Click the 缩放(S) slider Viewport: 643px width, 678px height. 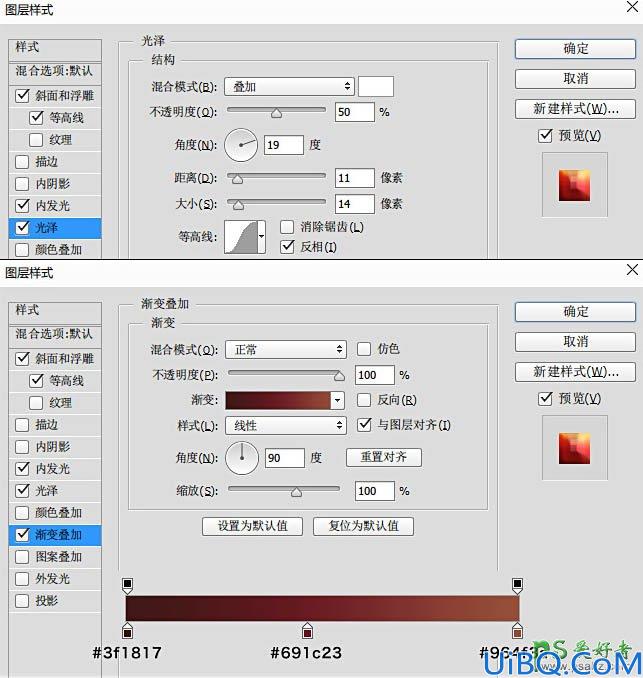pyautogui.click(x=284, y=489)
